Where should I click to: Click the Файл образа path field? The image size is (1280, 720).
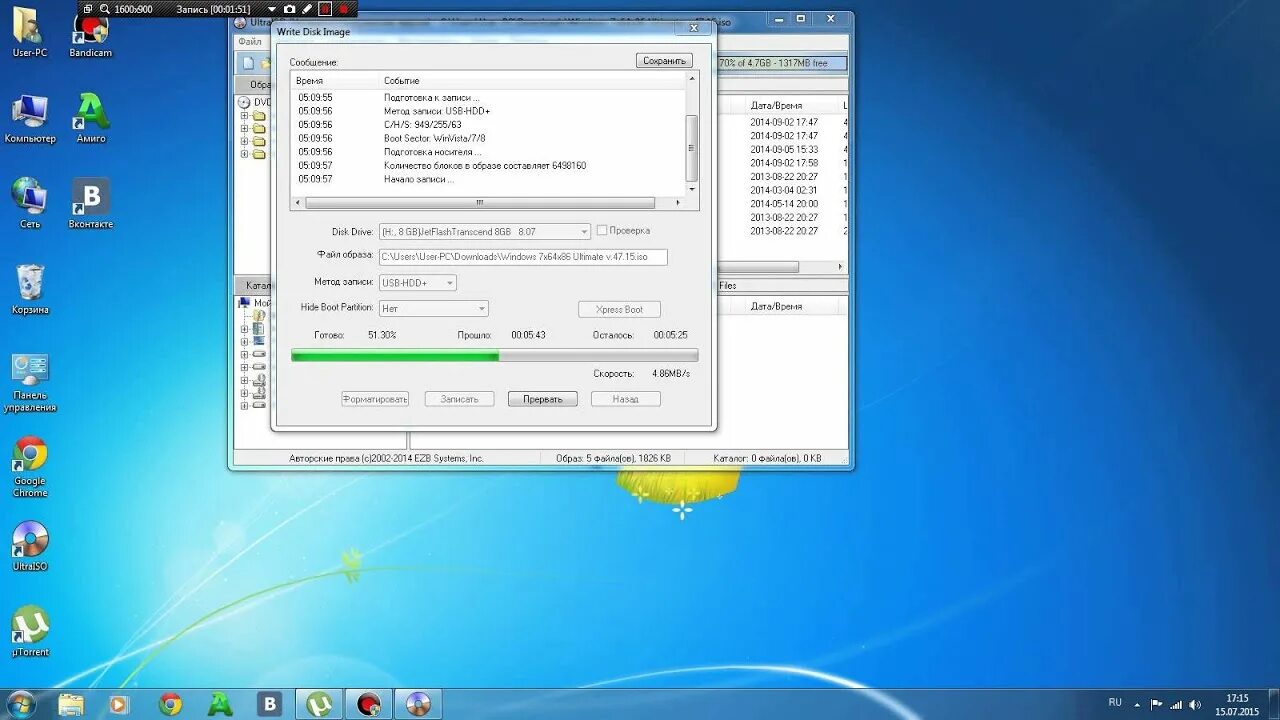coord(522,257)
